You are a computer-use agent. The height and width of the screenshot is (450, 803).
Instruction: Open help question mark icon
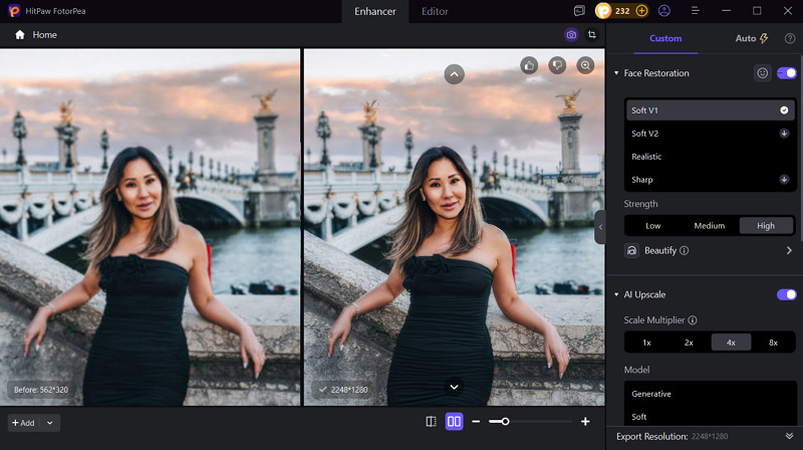[790, 38]
